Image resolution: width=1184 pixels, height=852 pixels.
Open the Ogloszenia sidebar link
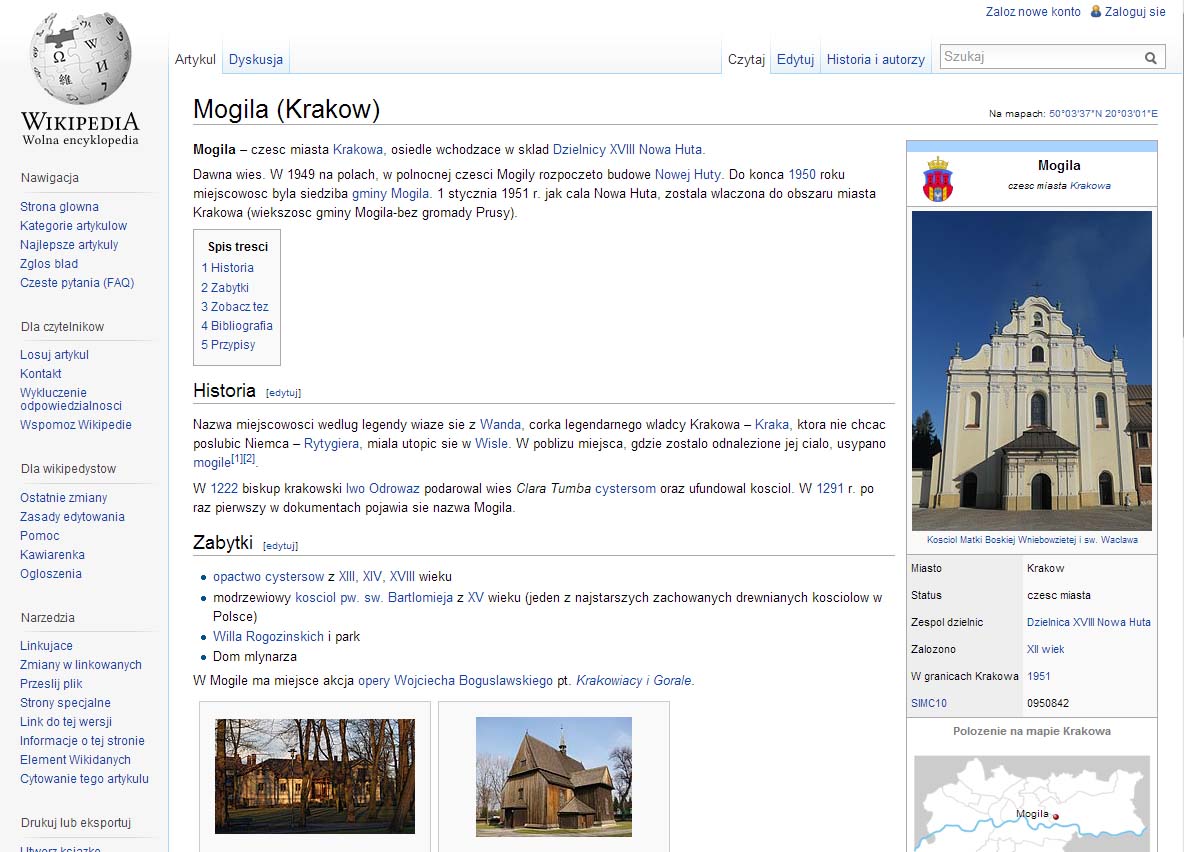(51, 573)
